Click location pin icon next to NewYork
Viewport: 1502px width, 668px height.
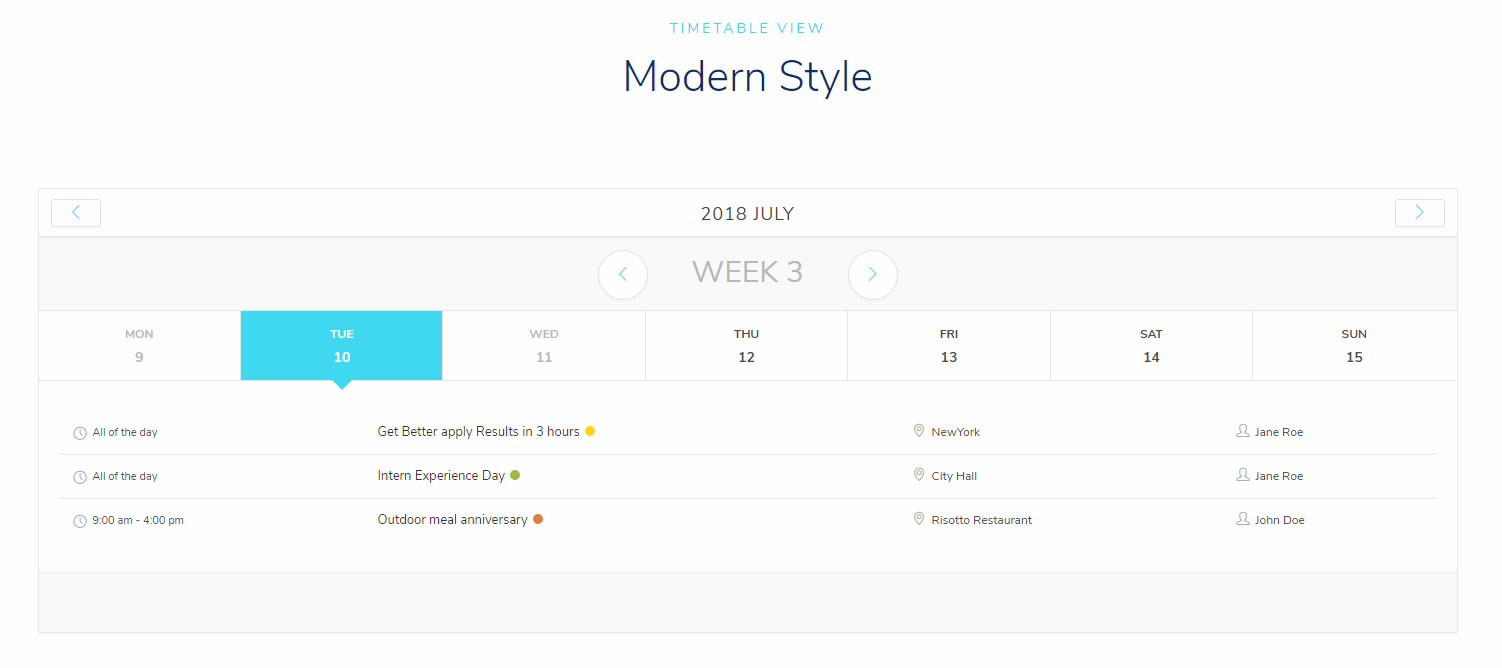tap(919, 431)
